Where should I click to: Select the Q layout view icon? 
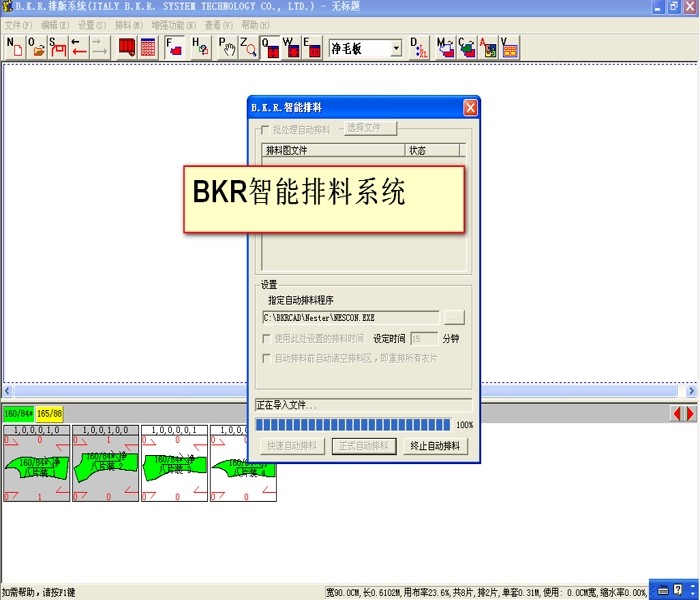(x=270, y=47)
